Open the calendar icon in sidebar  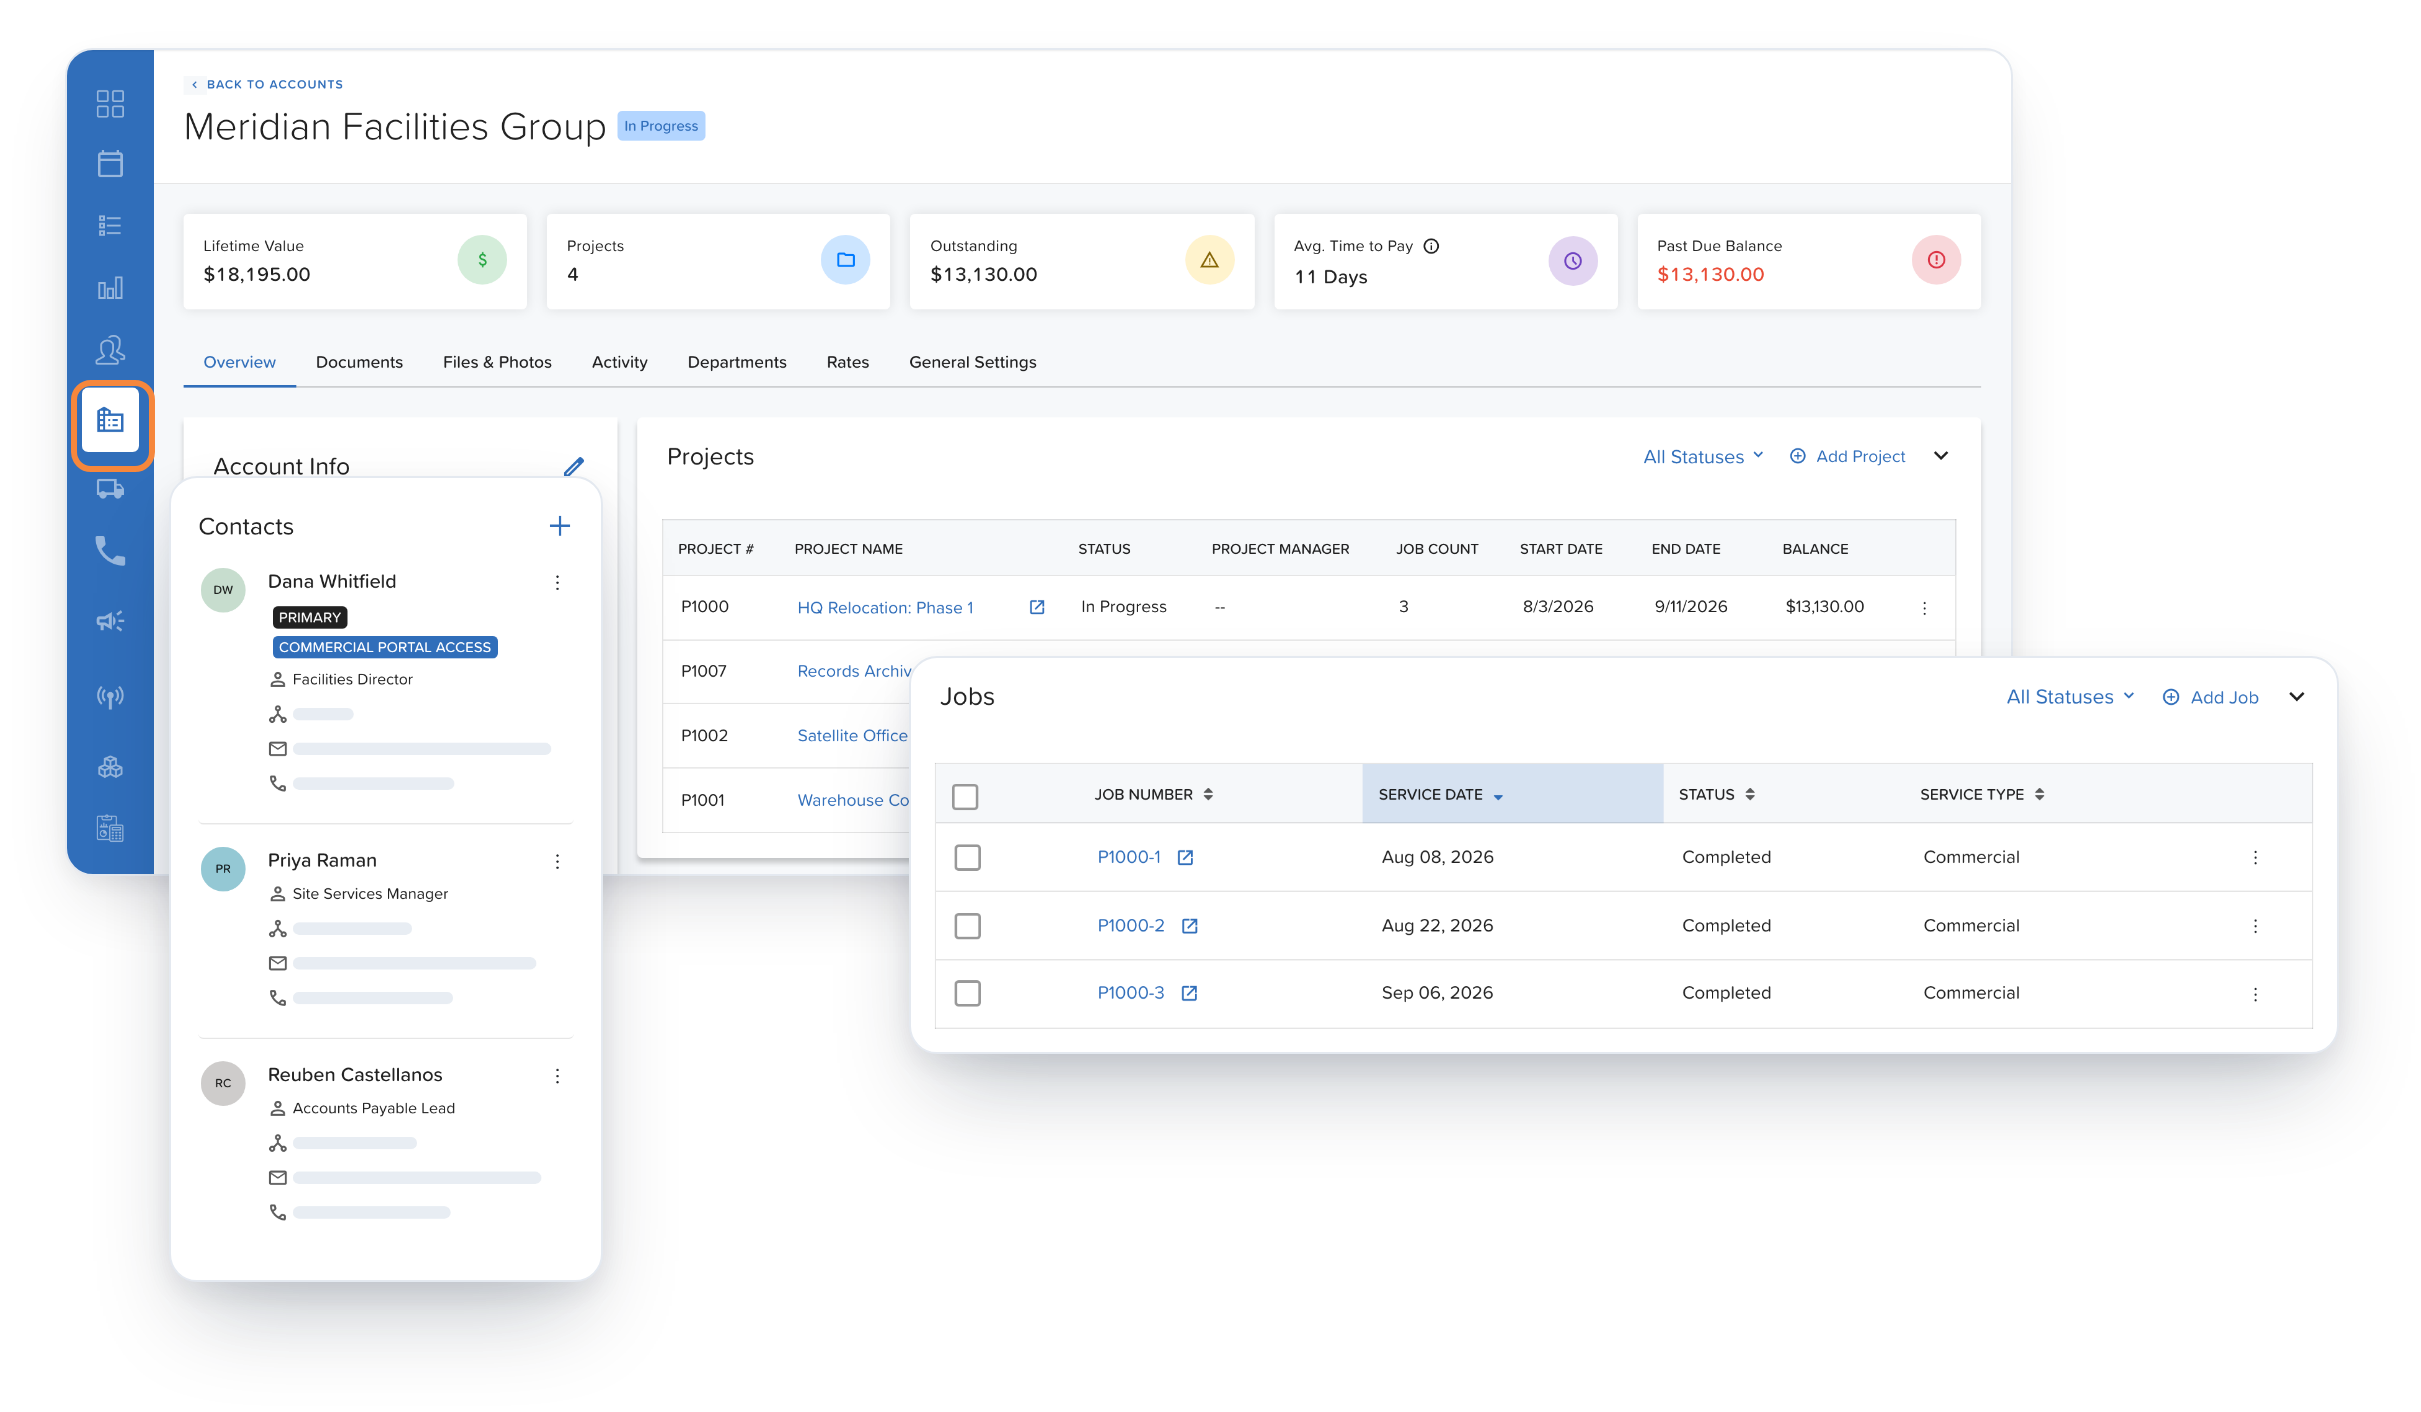(110, 164)
